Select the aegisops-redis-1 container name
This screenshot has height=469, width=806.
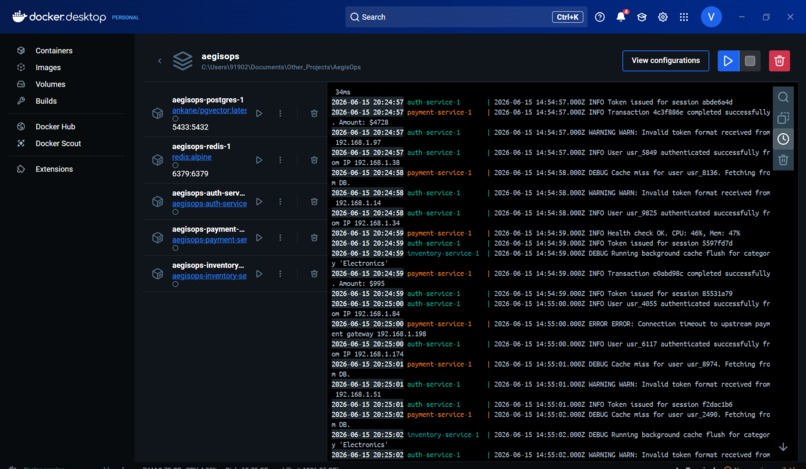[x=201, y=147]
